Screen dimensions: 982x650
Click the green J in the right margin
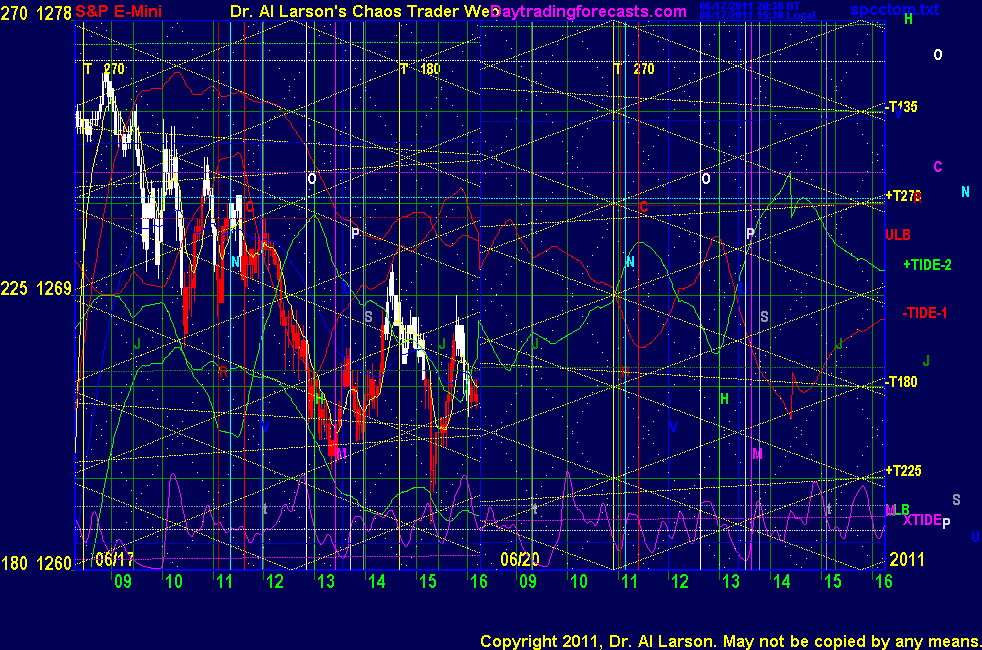[x=926, y=361]
